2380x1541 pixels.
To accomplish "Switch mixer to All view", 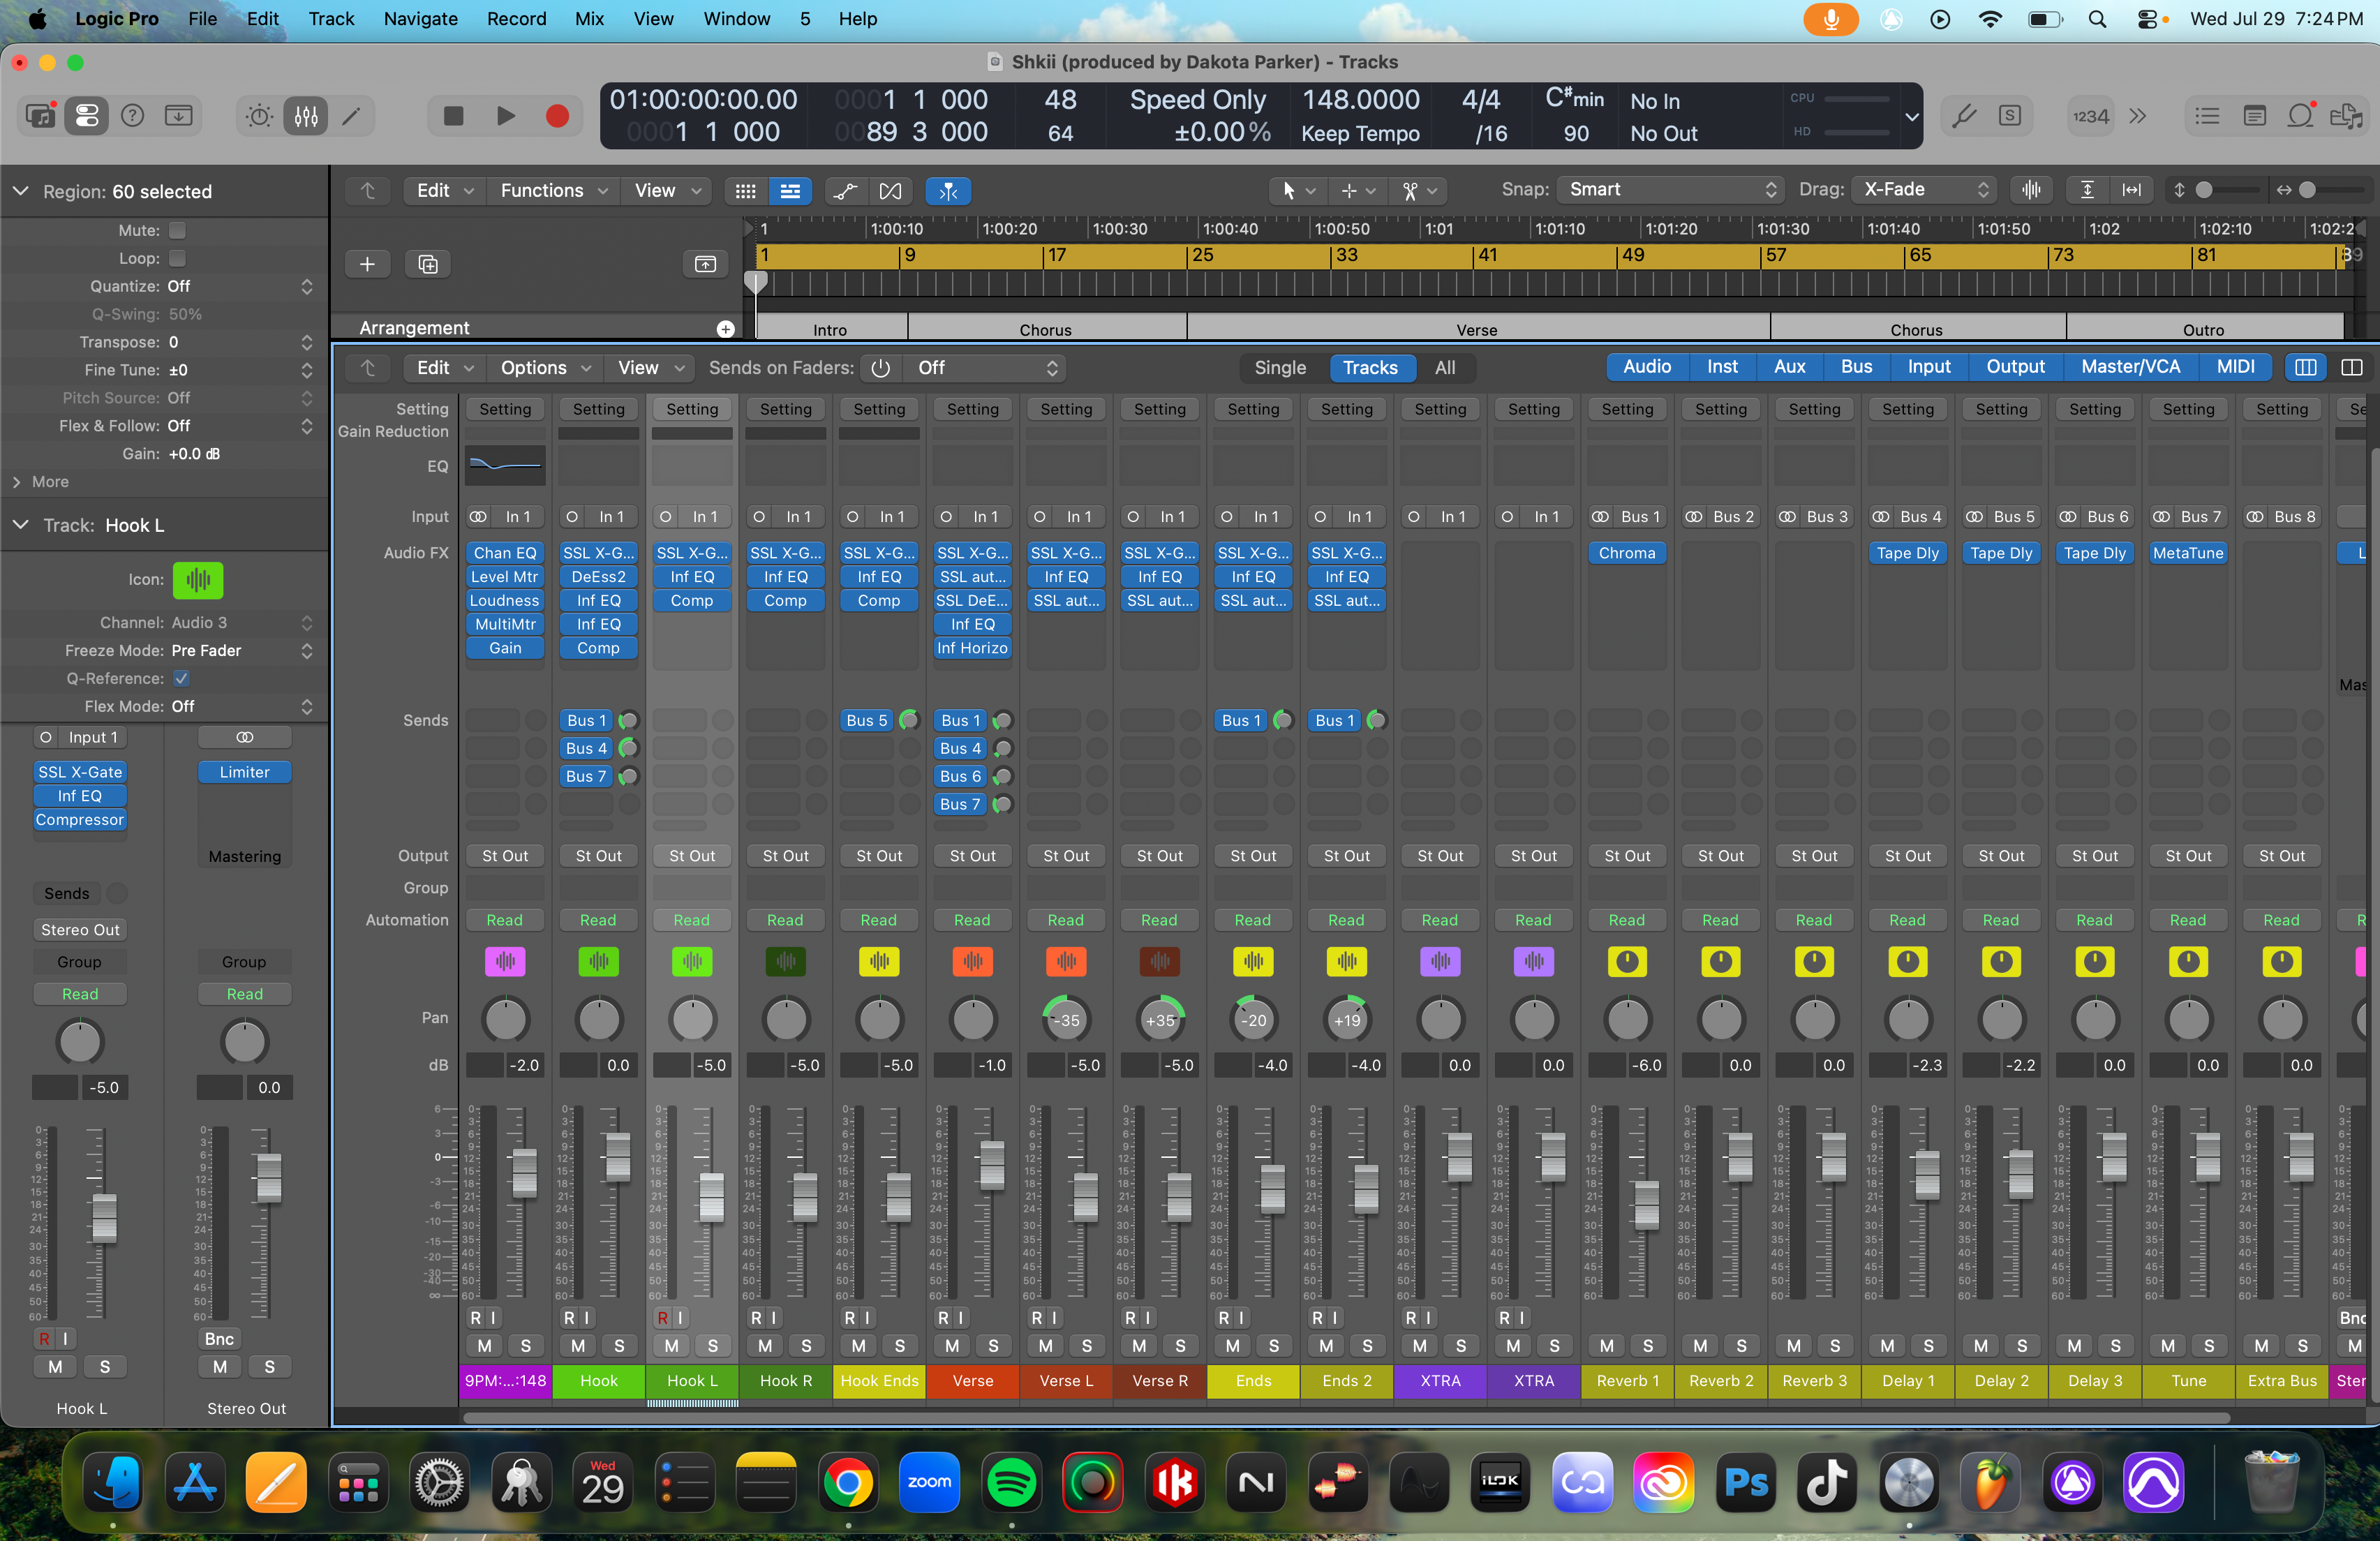I will click(1444, 368).
